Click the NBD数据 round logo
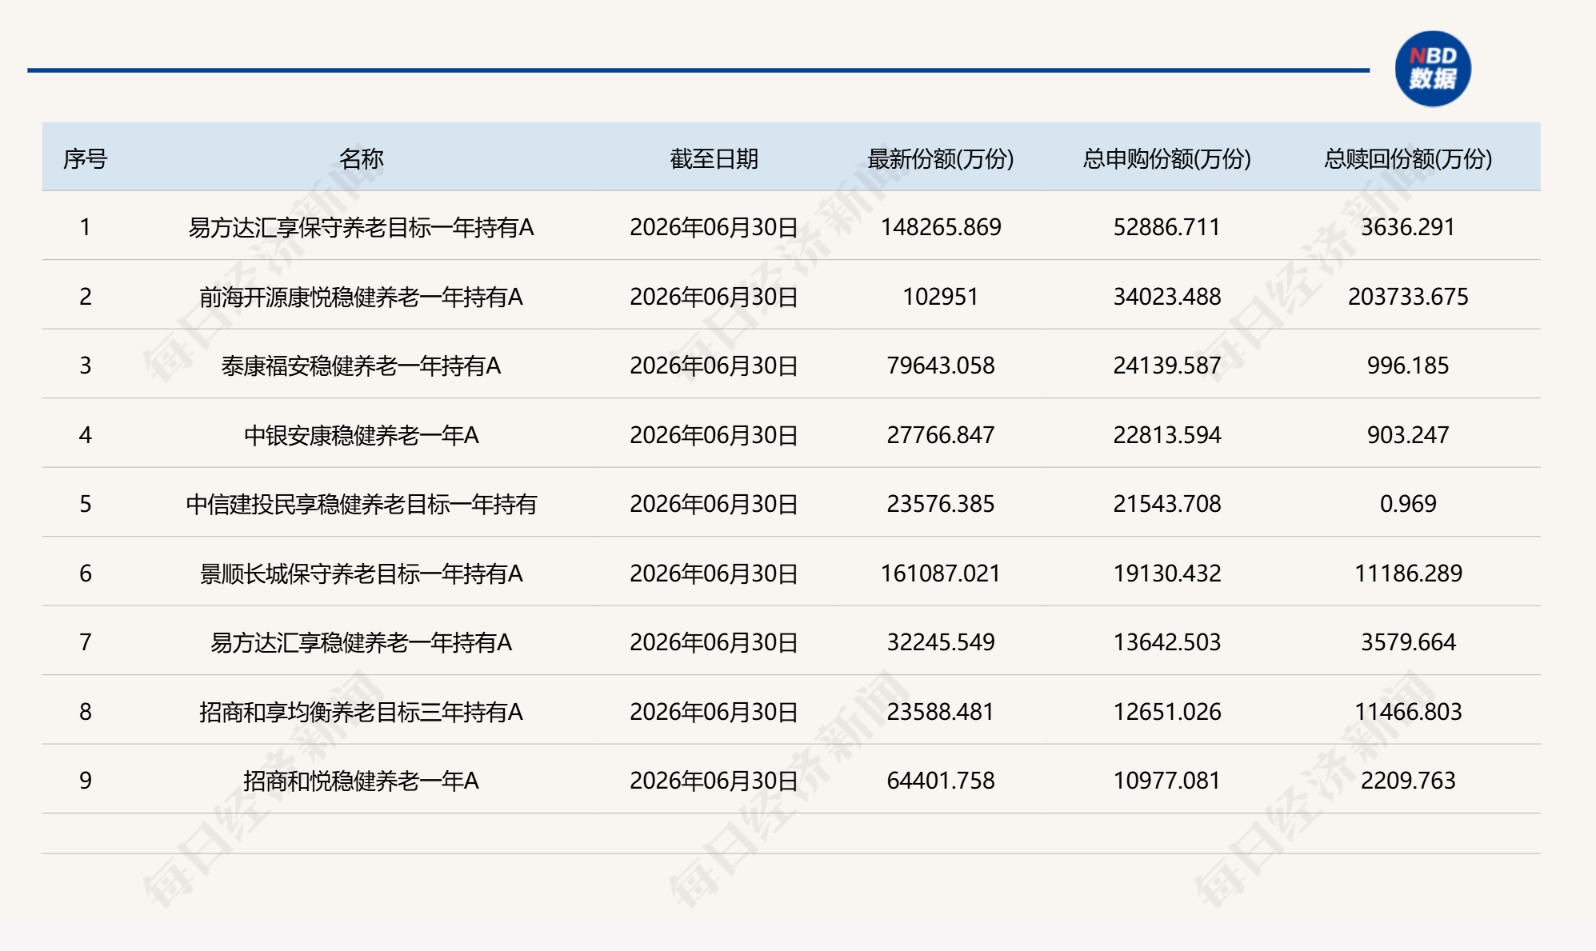This screenshot has height=951, width=1596. tap(1432, 69)
